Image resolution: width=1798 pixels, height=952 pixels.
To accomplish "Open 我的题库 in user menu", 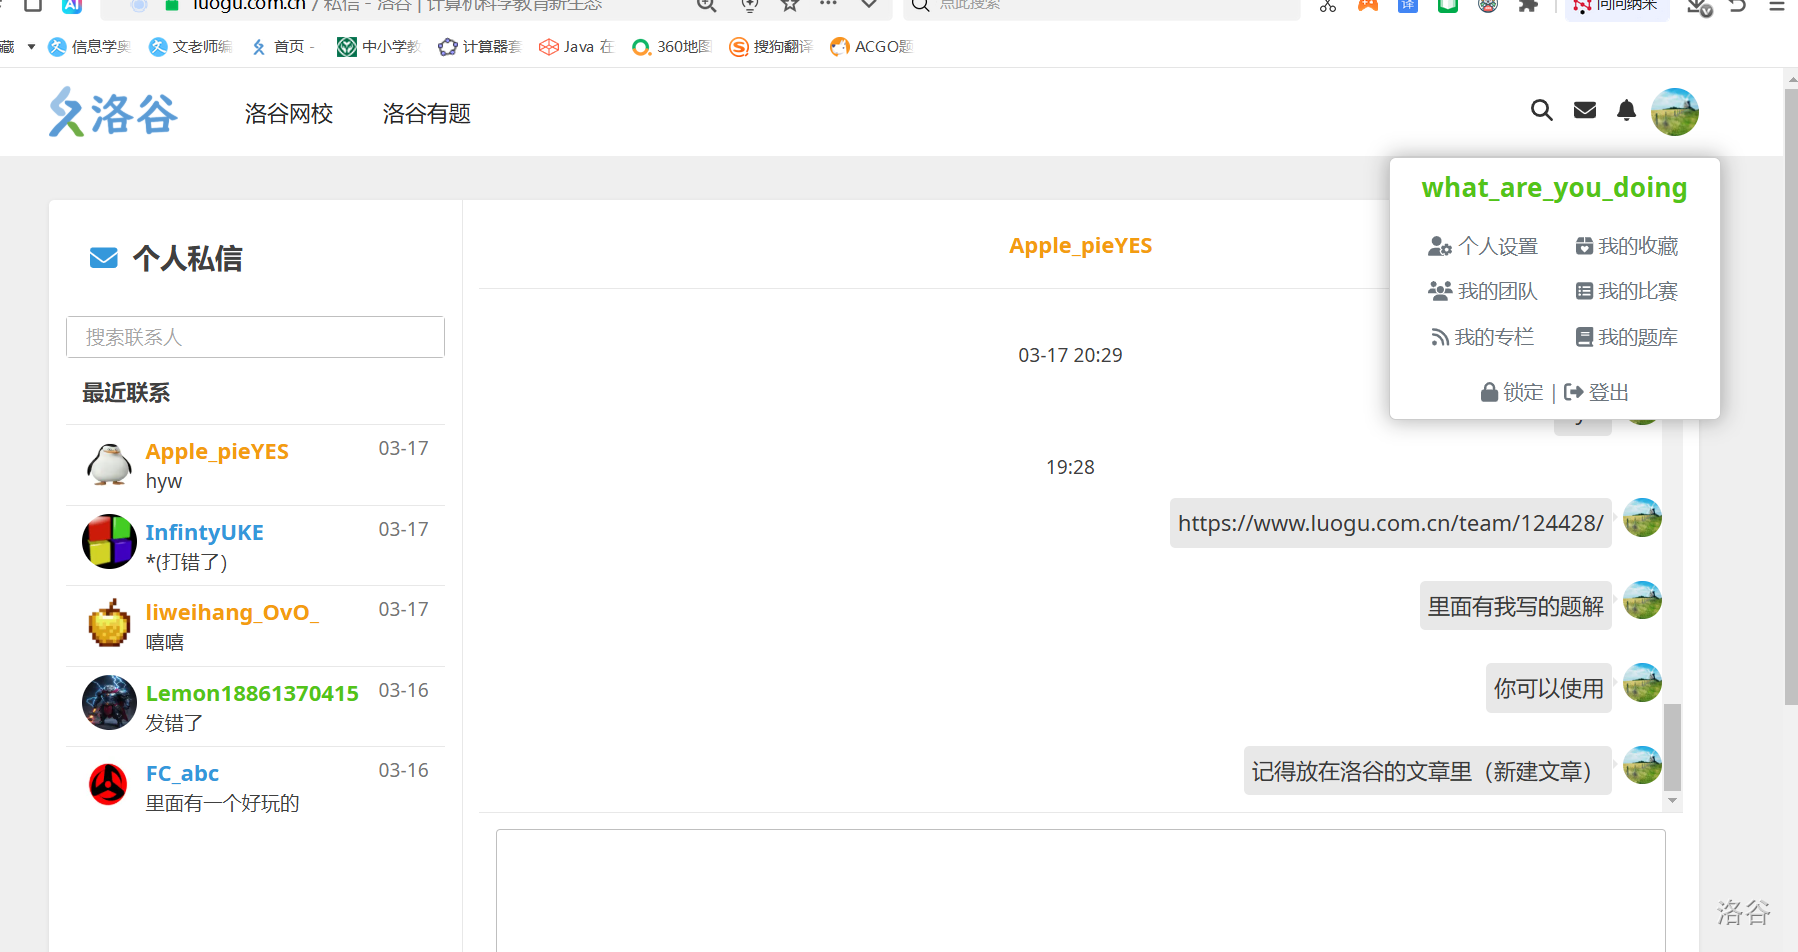I will 1626,337.
